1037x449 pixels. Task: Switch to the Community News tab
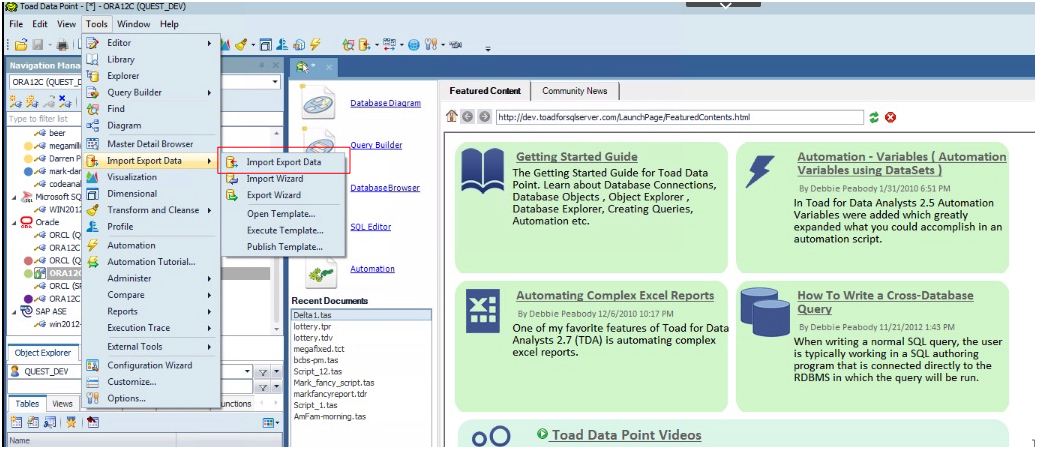[574, 91]
